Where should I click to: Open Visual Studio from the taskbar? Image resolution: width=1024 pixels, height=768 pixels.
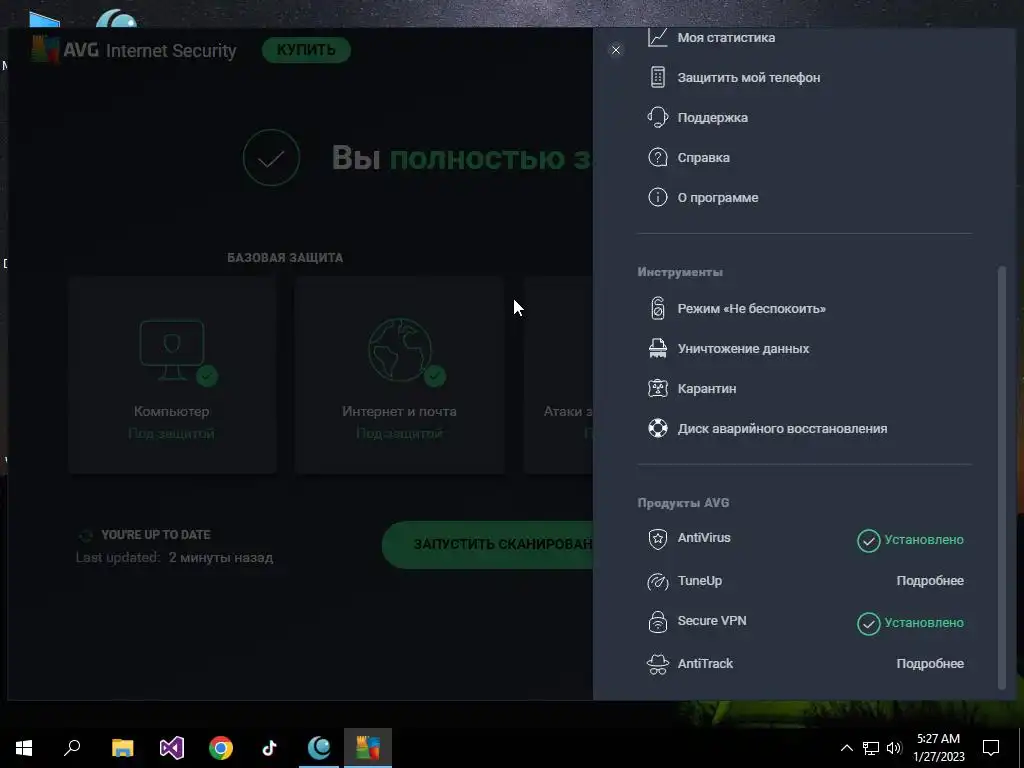(172, 748)
